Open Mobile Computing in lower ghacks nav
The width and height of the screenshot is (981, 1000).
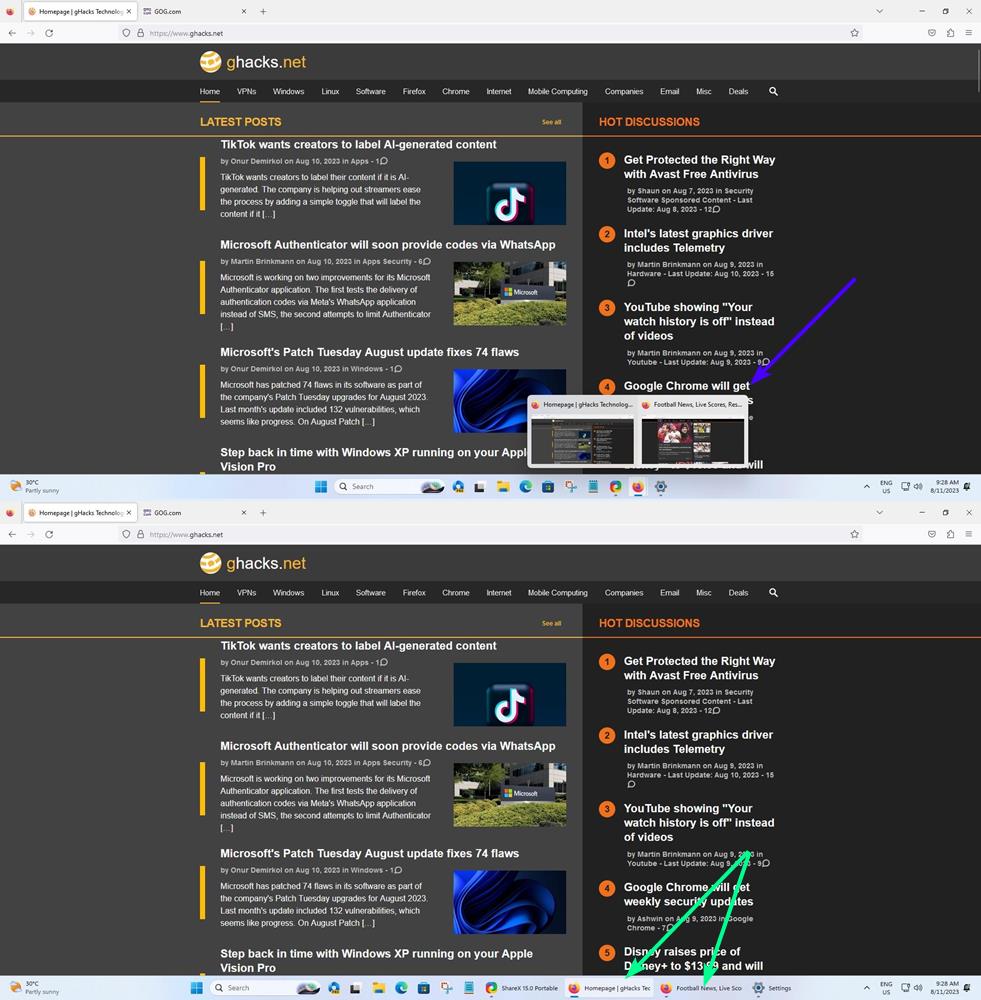(557, 592)
